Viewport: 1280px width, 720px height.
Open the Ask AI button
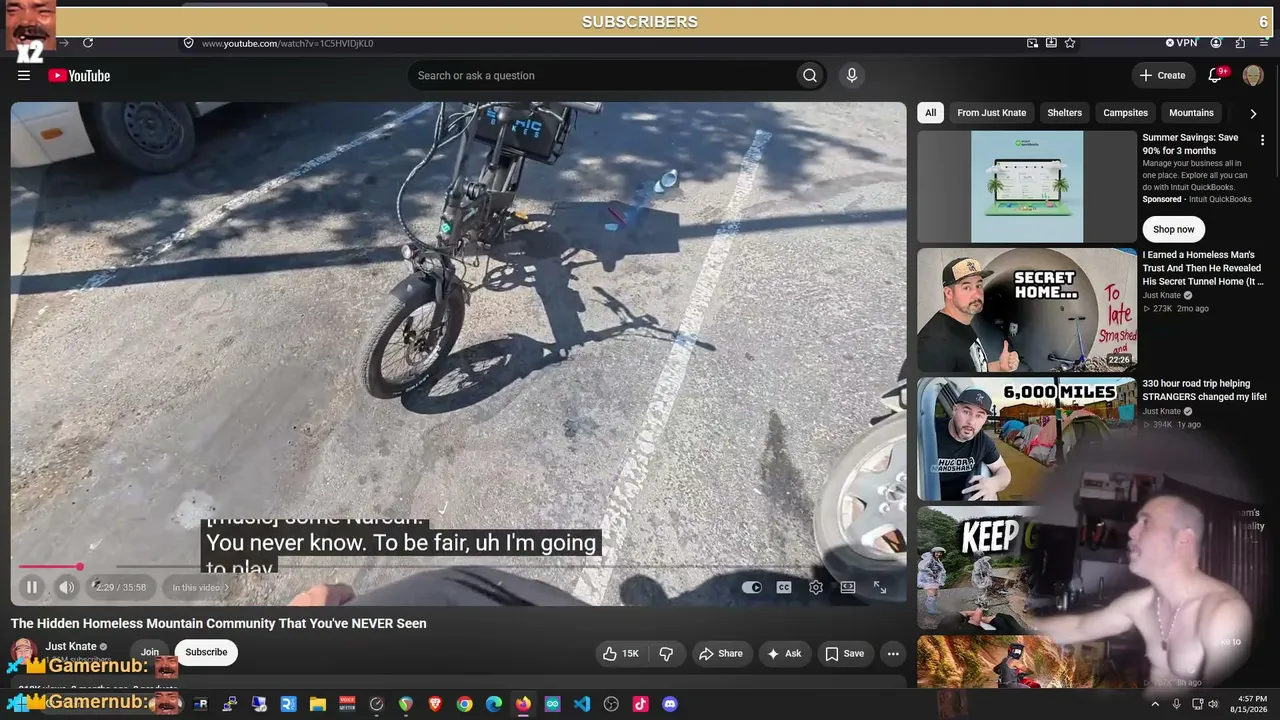[x=784, y=654]
